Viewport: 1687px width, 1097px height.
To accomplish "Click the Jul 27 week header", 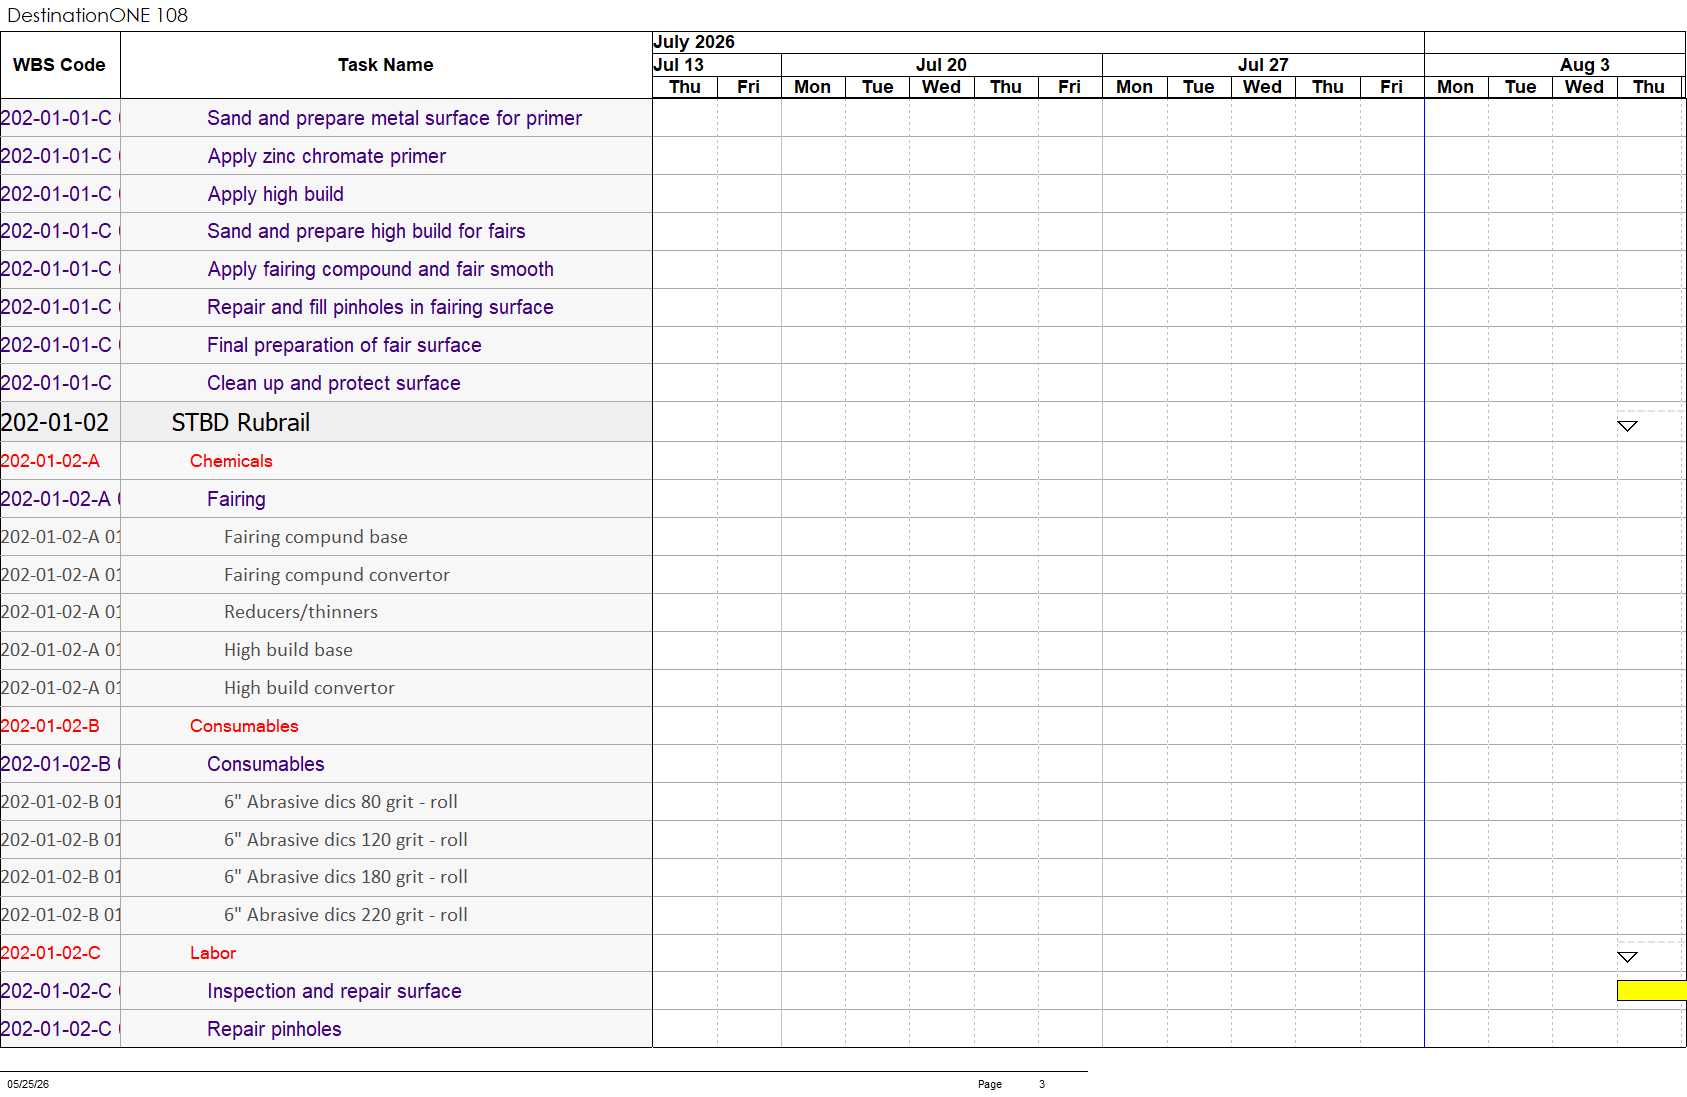I will point(1263,65).
